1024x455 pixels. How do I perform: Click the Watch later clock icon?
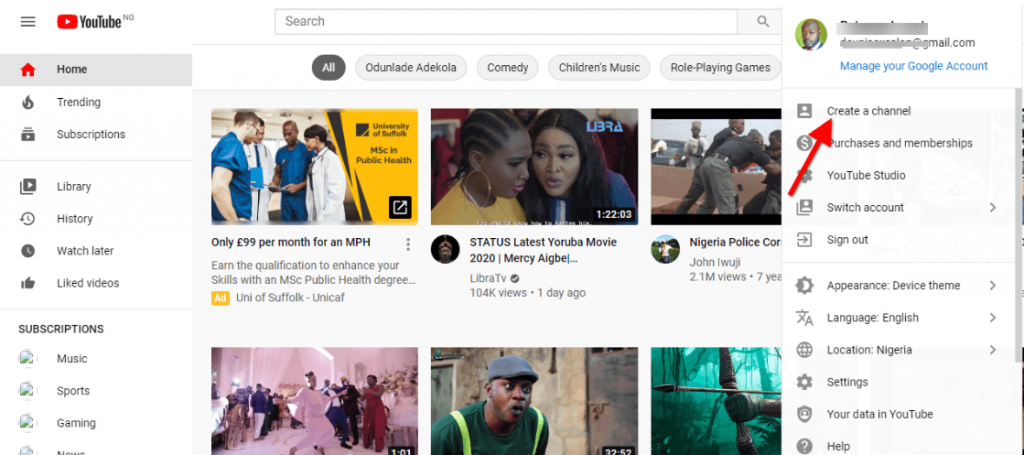coord(28,251)
